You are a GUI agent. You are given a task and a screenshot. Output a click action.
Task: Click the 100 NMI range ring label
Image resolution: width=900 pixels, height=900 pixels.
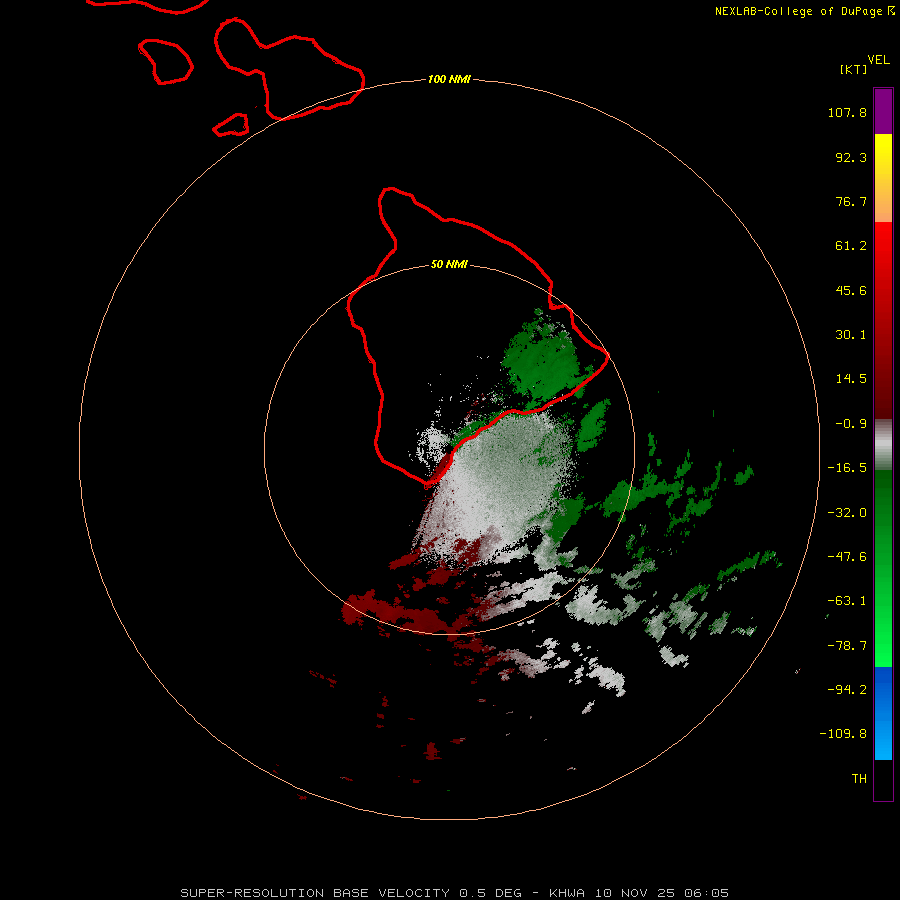point(449,79)
